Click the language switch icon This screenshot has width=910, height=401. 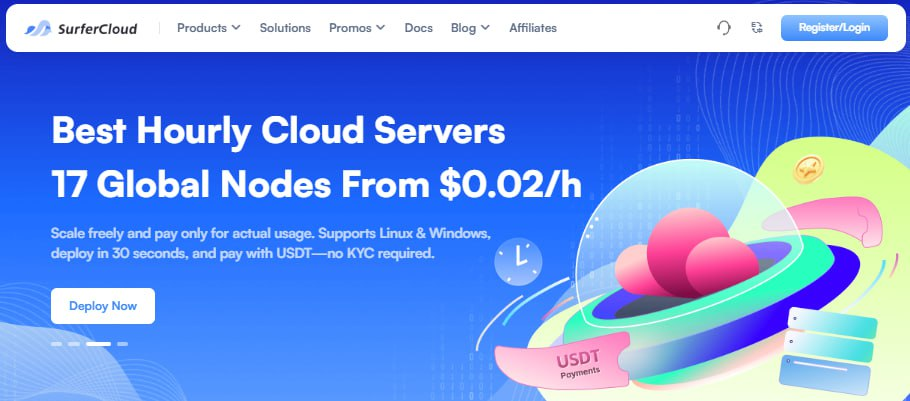tap(756, 27)
